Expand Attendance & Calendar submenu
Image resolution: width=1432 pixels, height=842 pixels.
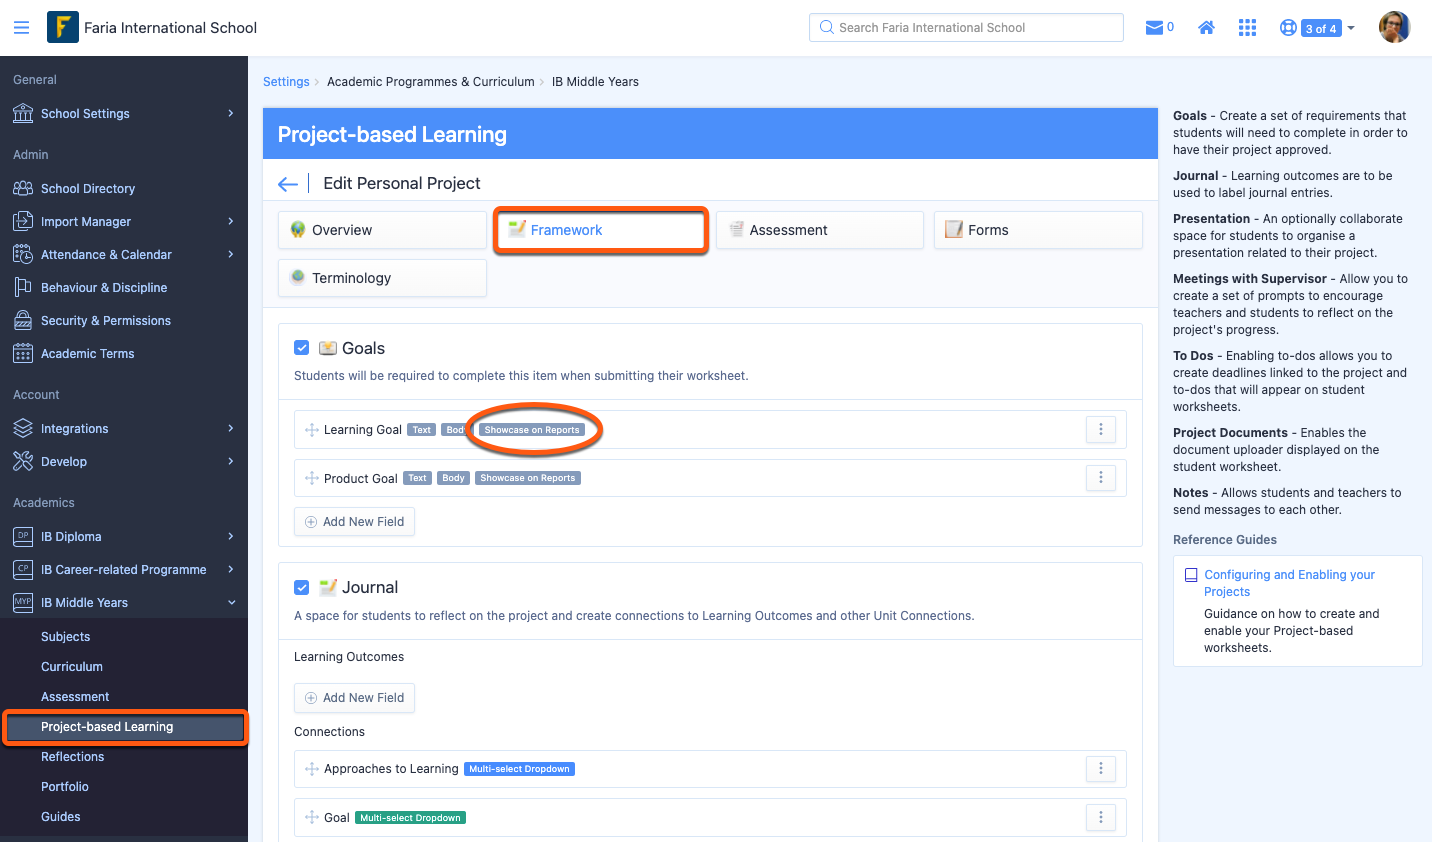(231, 254)
